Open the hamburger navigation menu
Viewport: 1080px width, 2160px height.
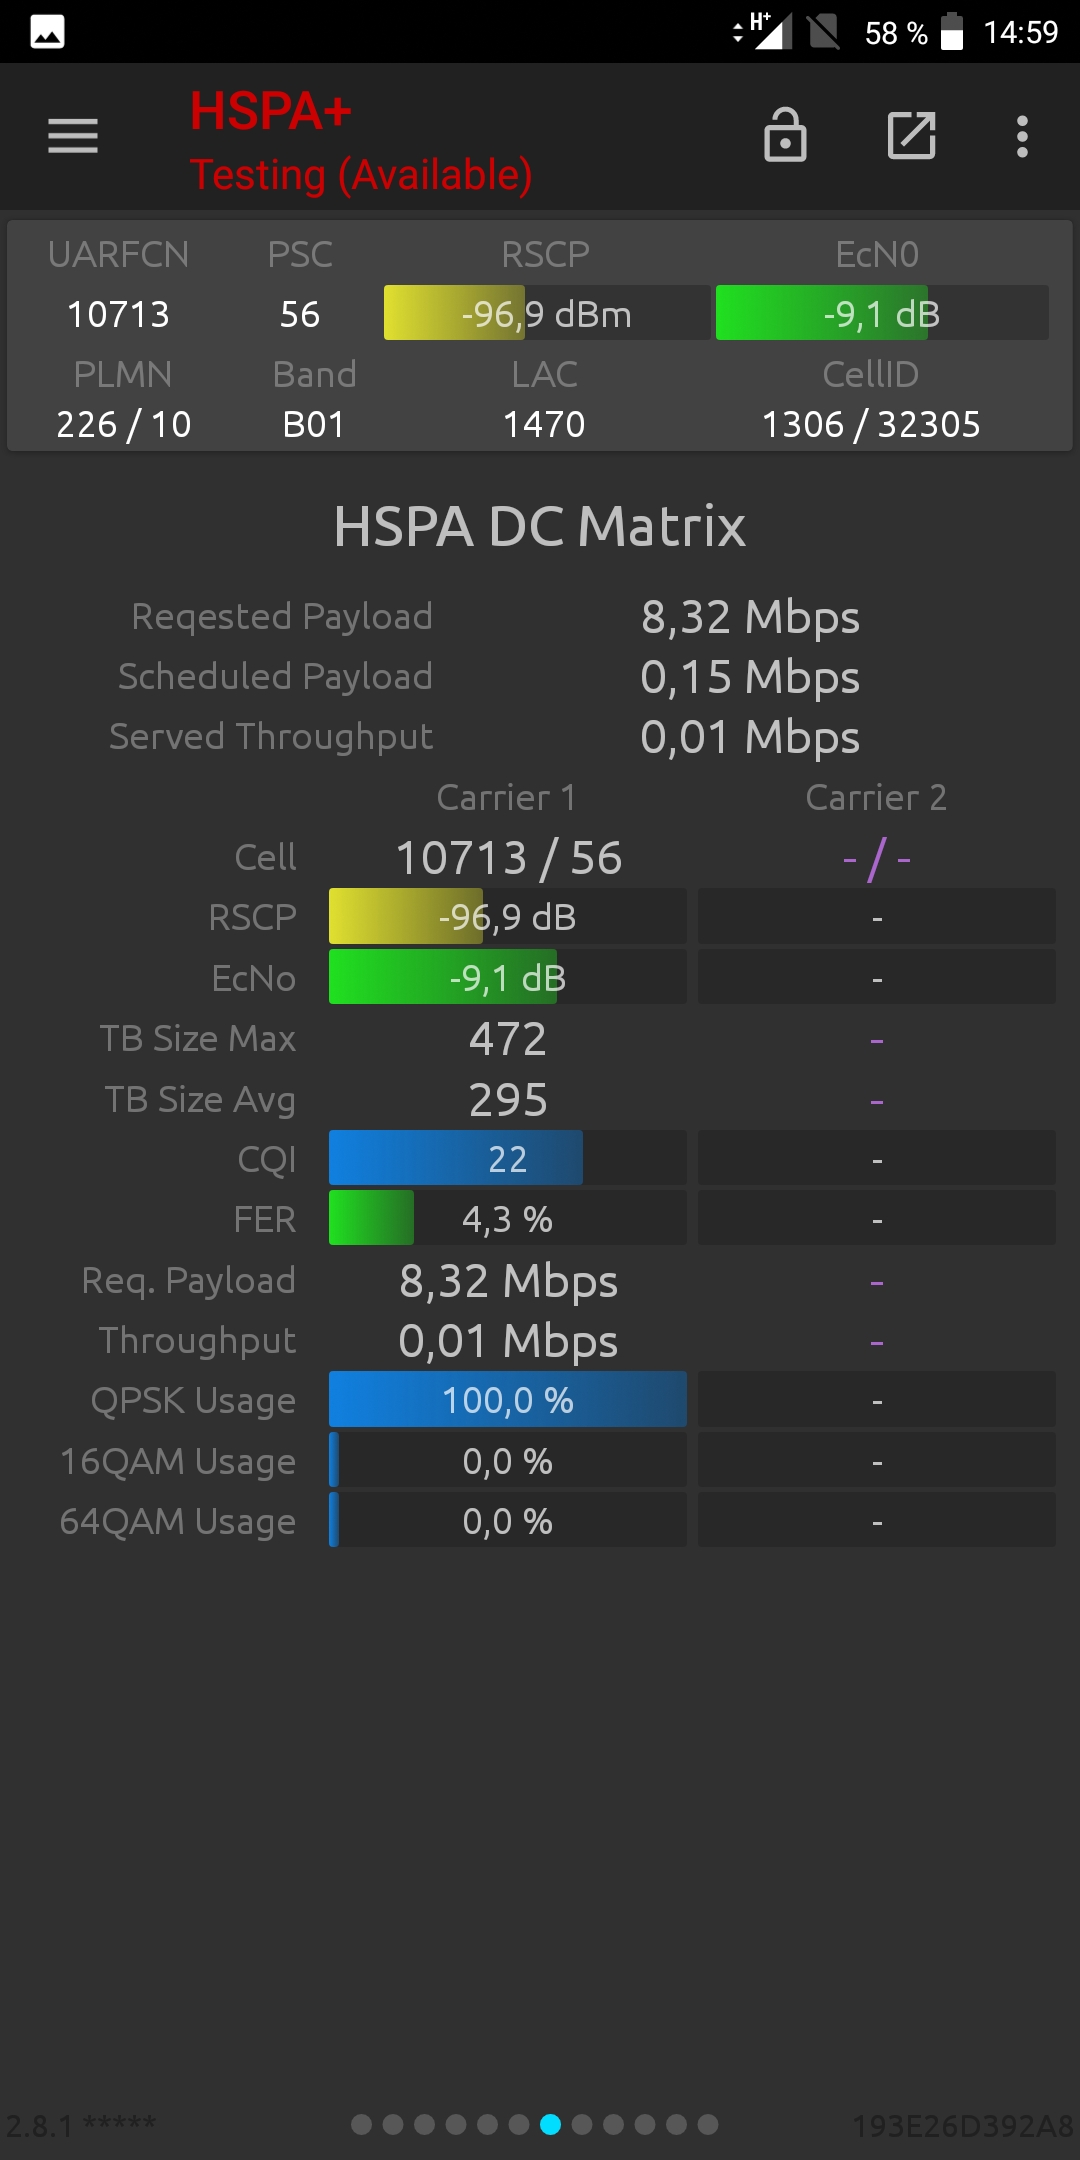[x=73, y=136]
